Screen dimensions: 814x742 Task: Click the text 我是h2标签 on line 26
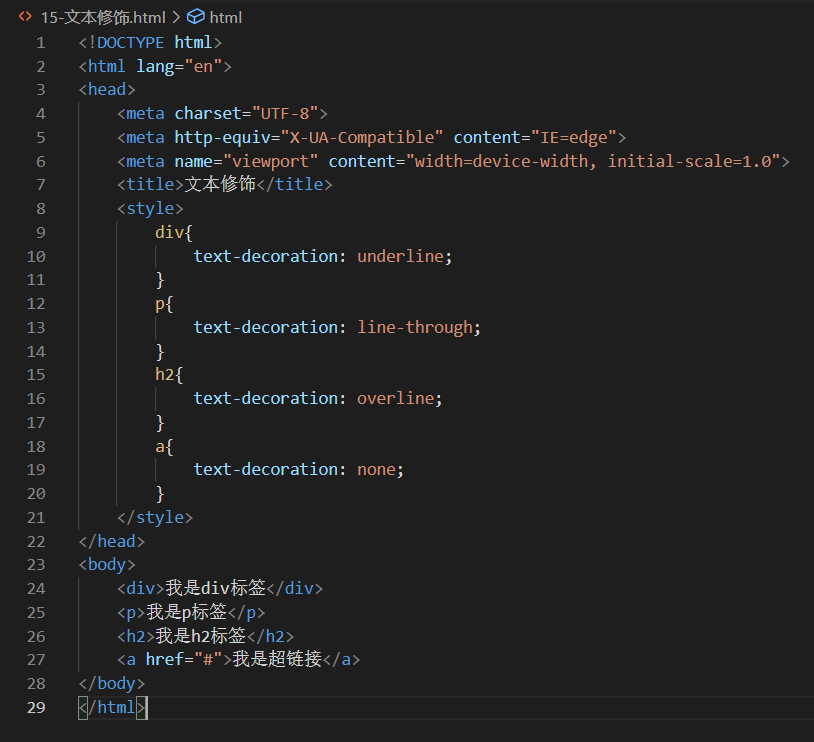(200, 636)
